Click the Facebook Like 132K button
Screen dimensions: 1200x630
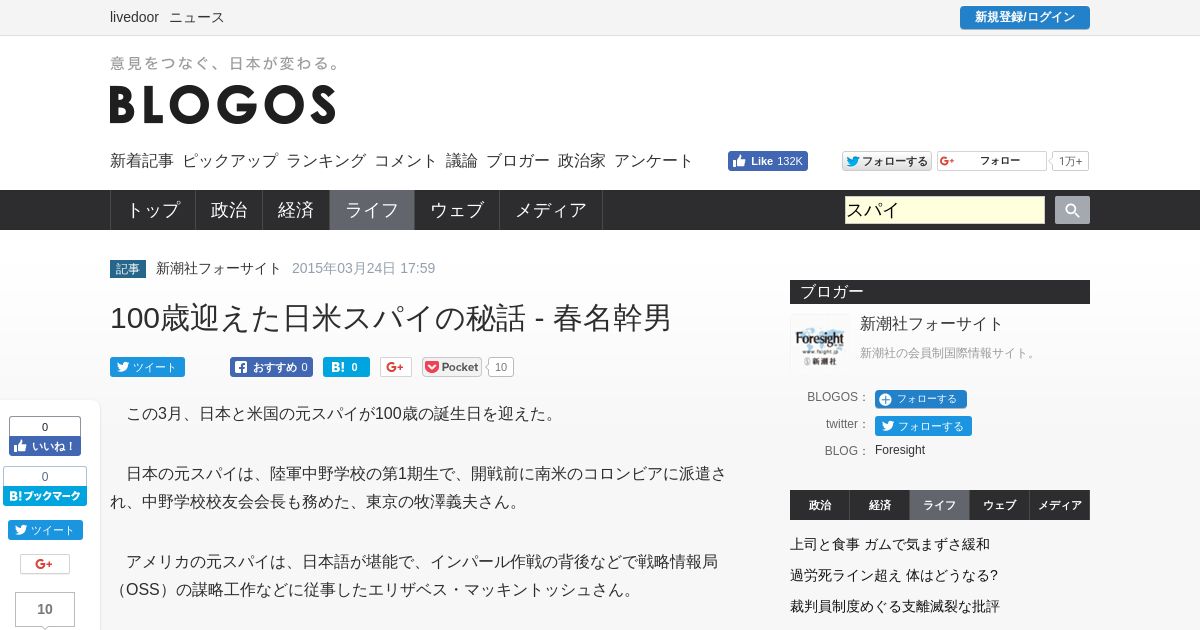tap(768, 161)
